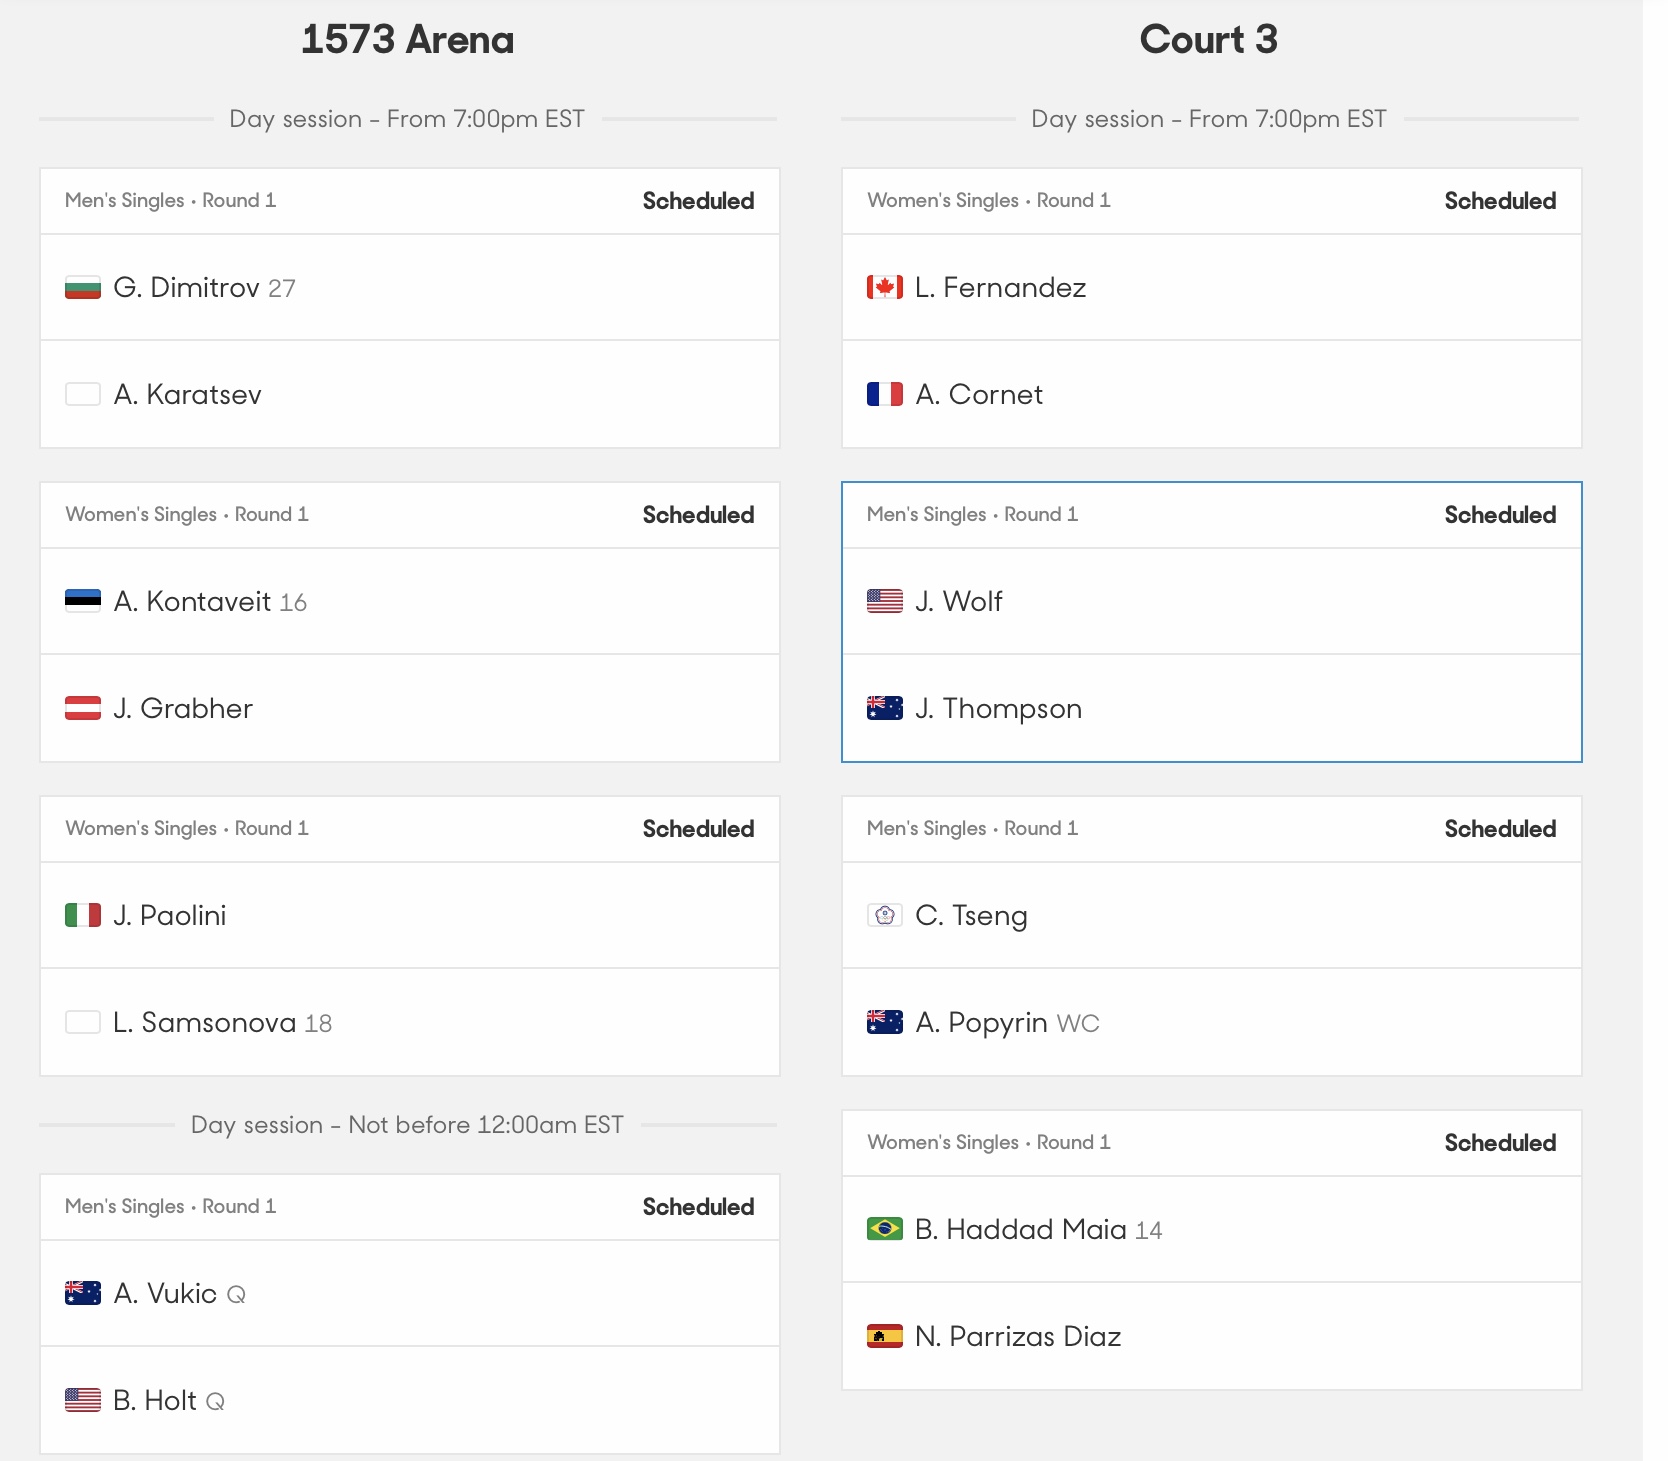Click the Chinese Taipei flag beside C. Tseng
Image resolution: width=1668 pixels, height=1461 pixels.
[885, 915]
